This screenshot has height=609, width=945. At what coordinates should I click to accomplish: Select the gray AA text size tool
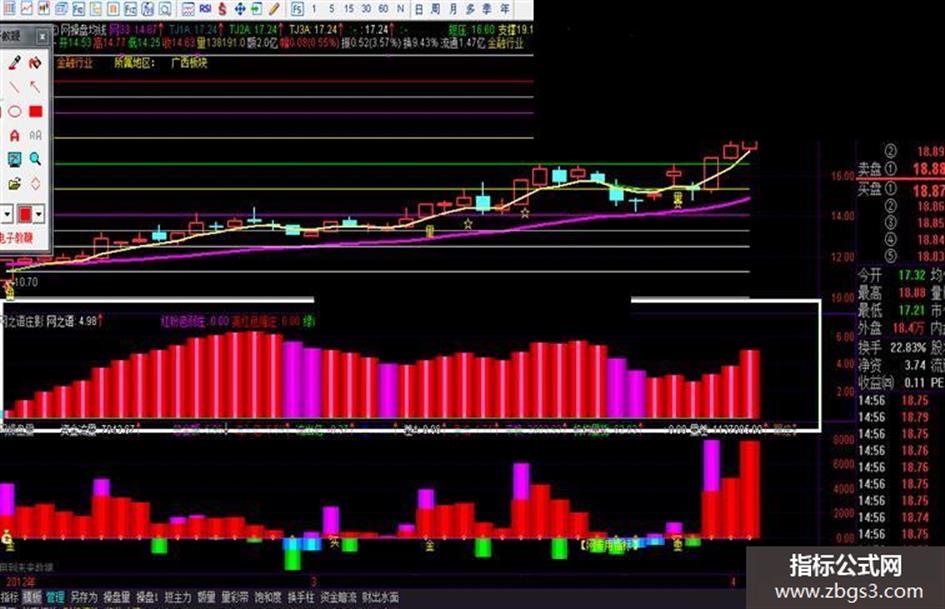(x=36, y=136)
